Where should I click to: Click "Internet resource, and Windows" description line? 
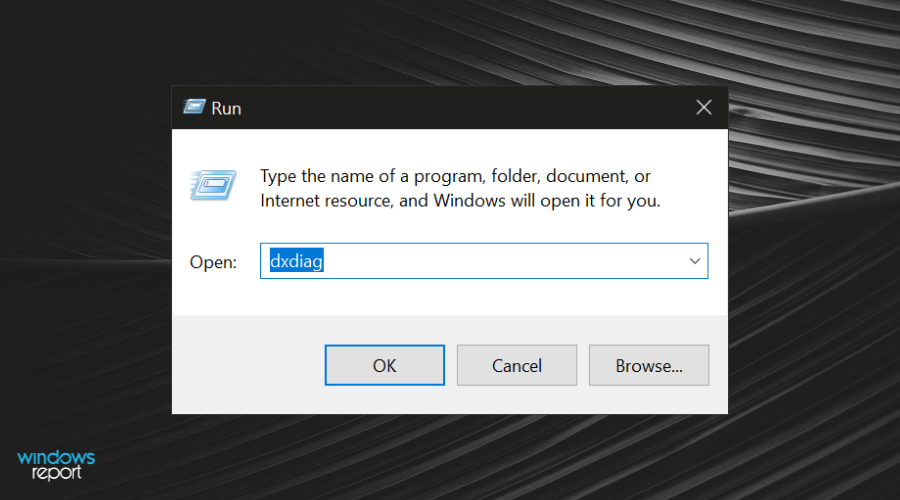pyautogui.click(x=383, y=200)
